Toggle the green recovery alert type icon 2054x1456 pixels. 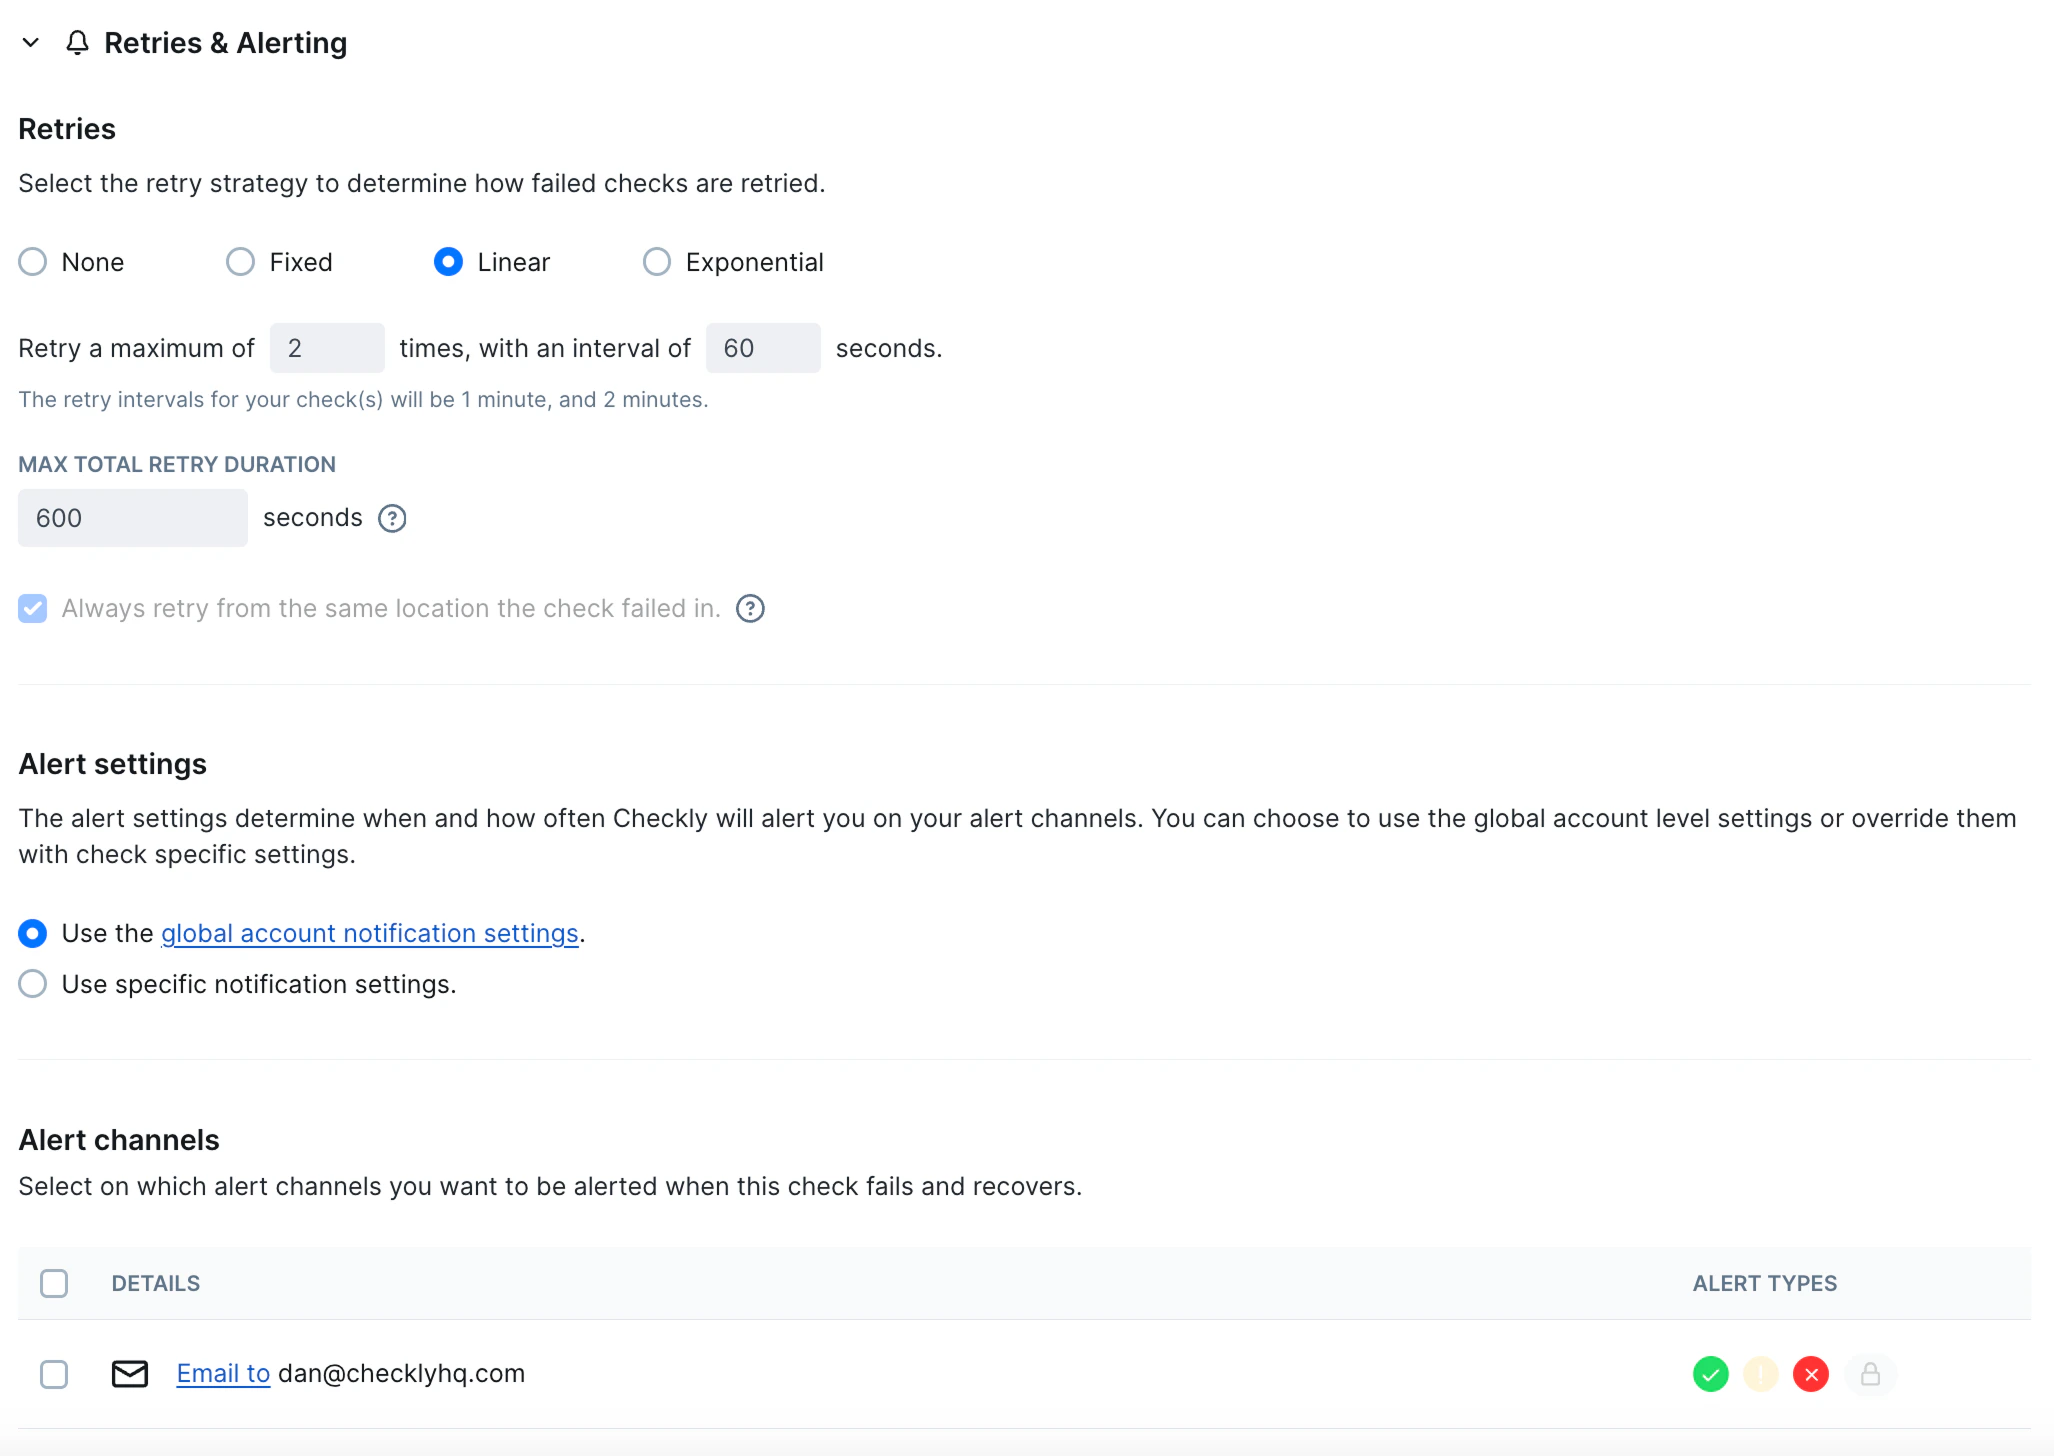pos(1711,1374)
